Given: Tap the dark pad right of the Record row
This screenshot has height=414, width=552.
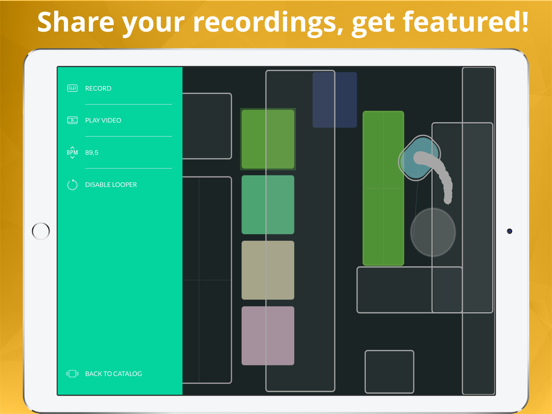Looking at the screenshot, I should click(207, 126).
